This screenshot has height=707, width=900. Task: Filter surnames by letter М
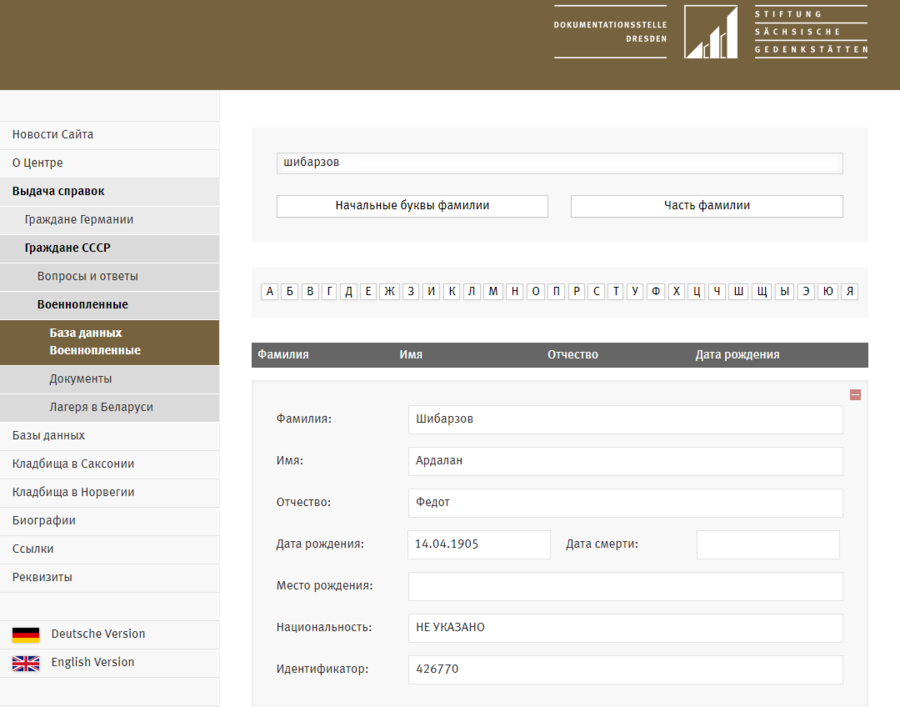pyautogui.click(x=493, y=292)
